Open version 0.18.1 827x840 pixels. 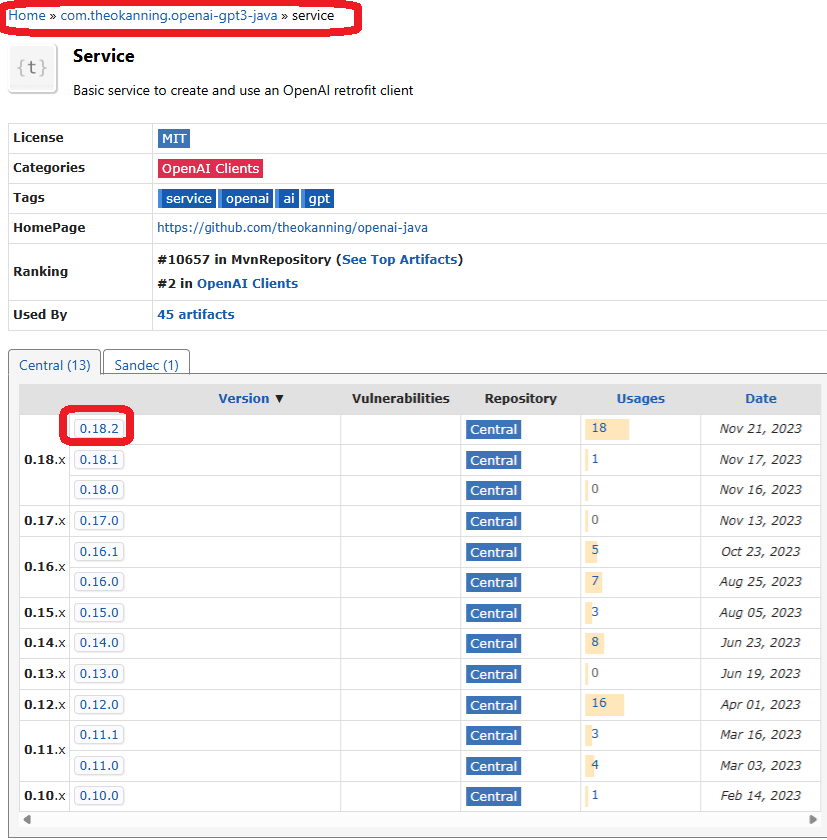(x=99, y=460)
